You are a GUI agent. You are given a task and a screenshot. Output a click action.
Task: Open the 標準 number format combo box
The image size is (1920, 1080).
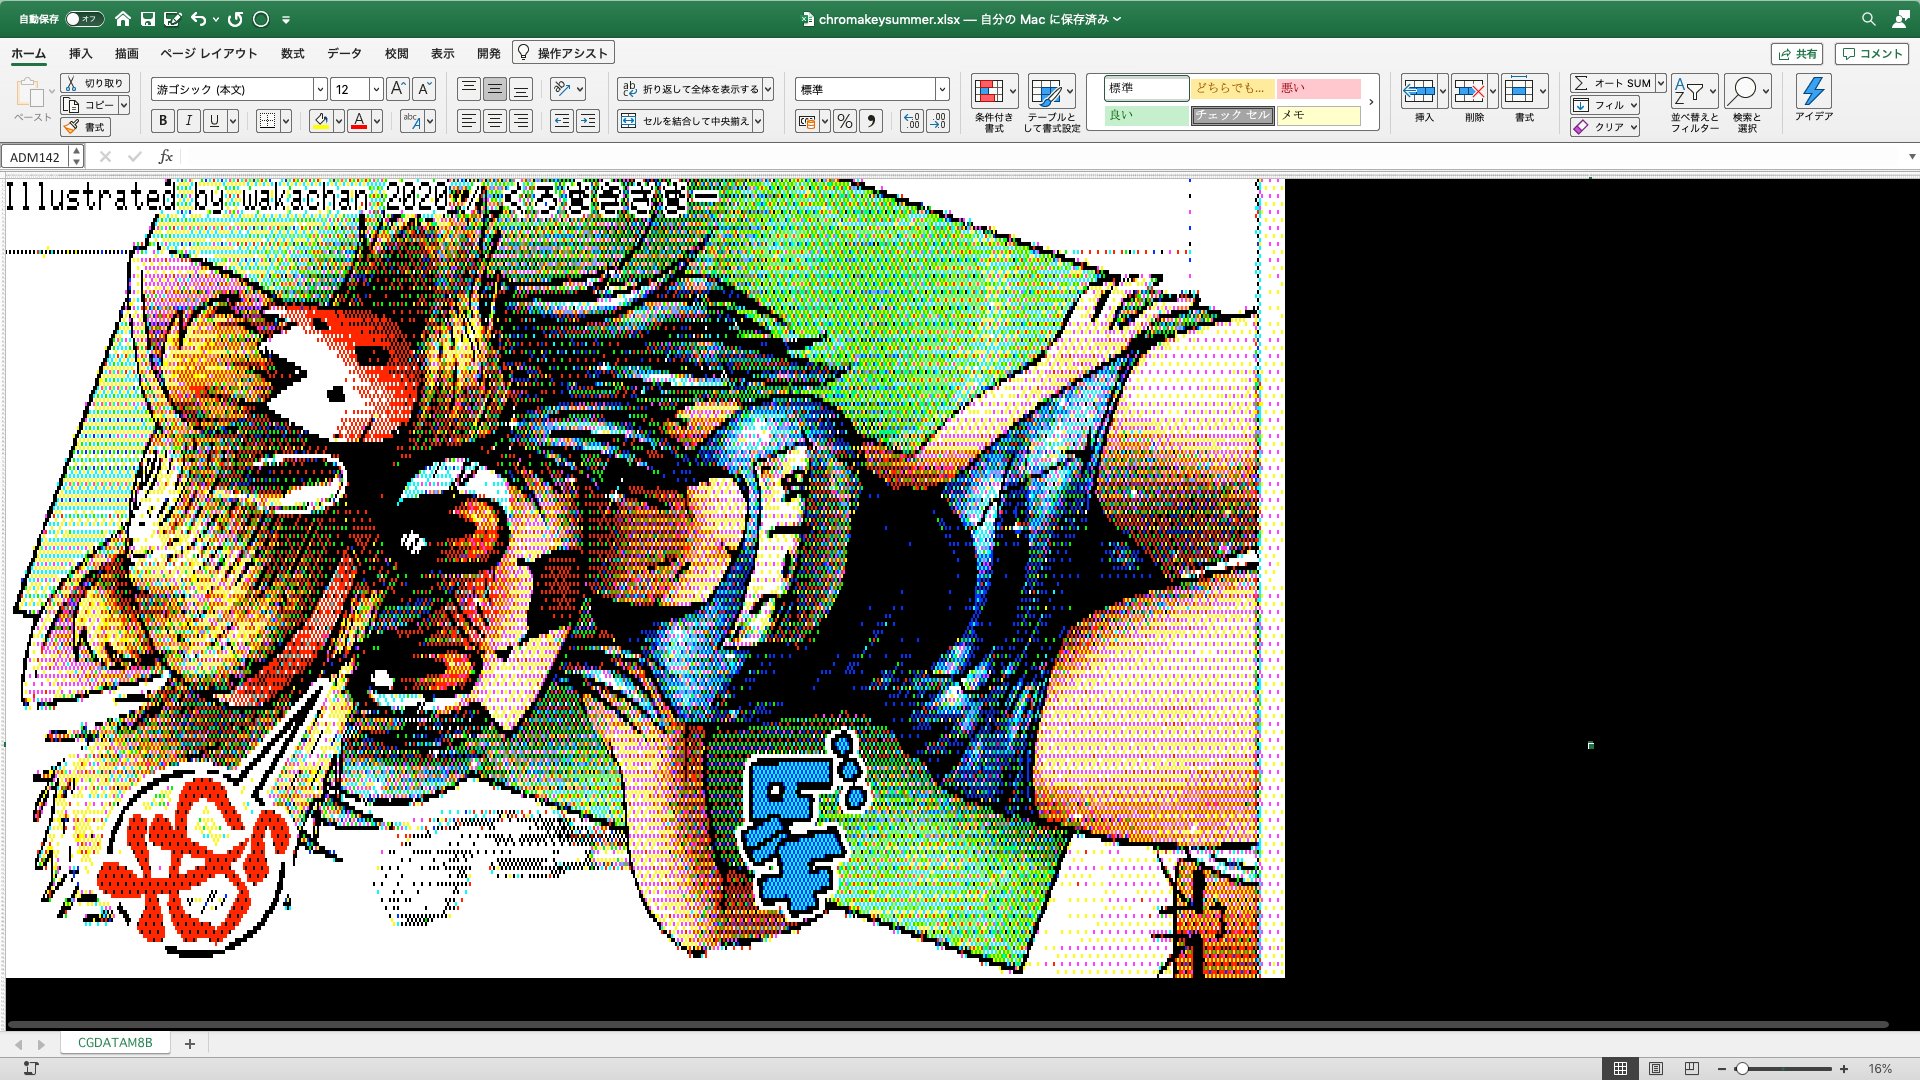point(872,89)
